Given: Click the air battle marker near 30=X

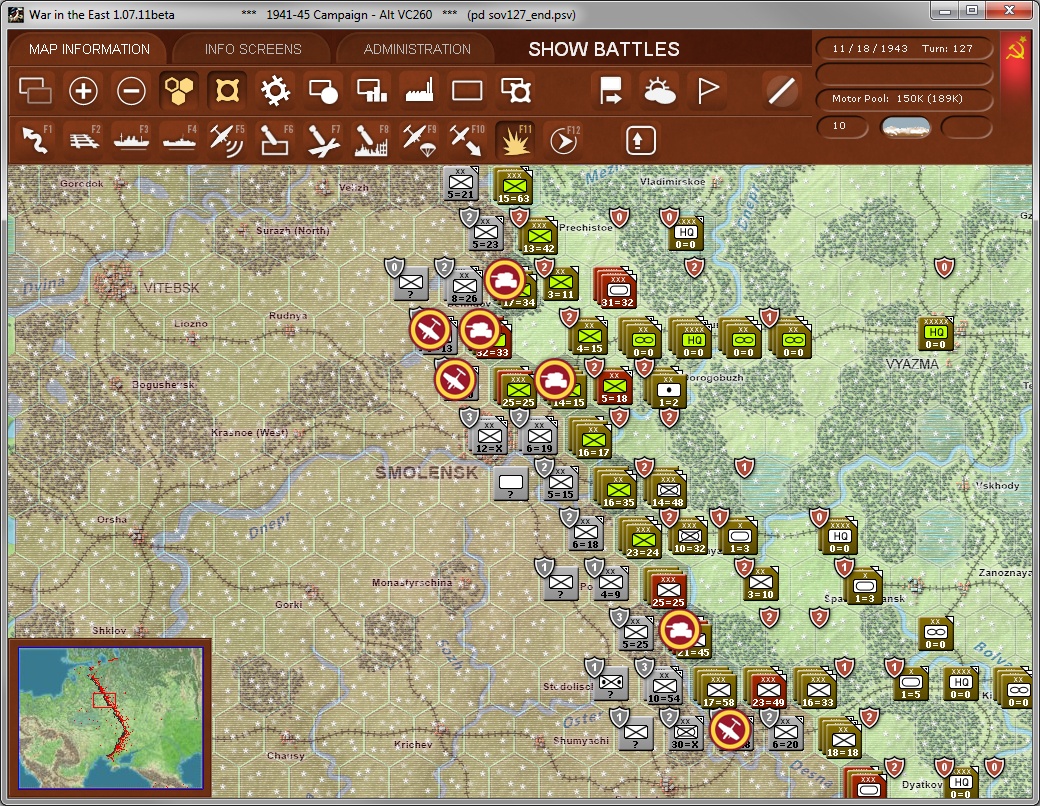Looking at the screenshot, I should pyautogui.click(x=730, y=730).
